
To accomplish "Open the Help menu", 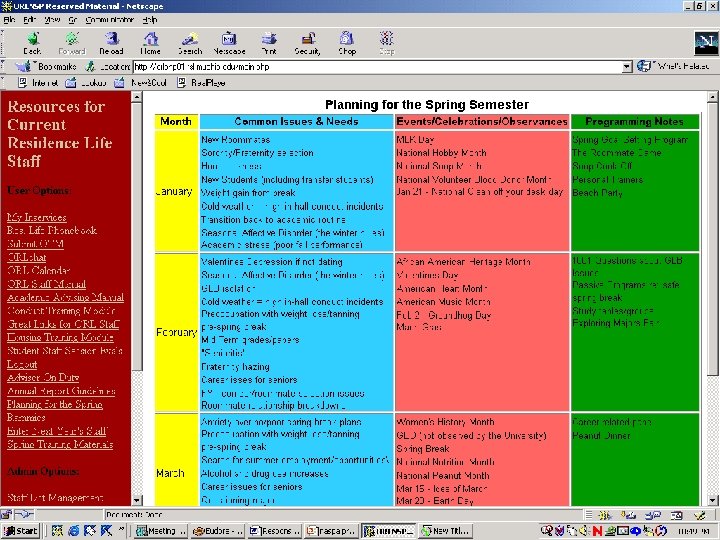I will click(150, 20).
